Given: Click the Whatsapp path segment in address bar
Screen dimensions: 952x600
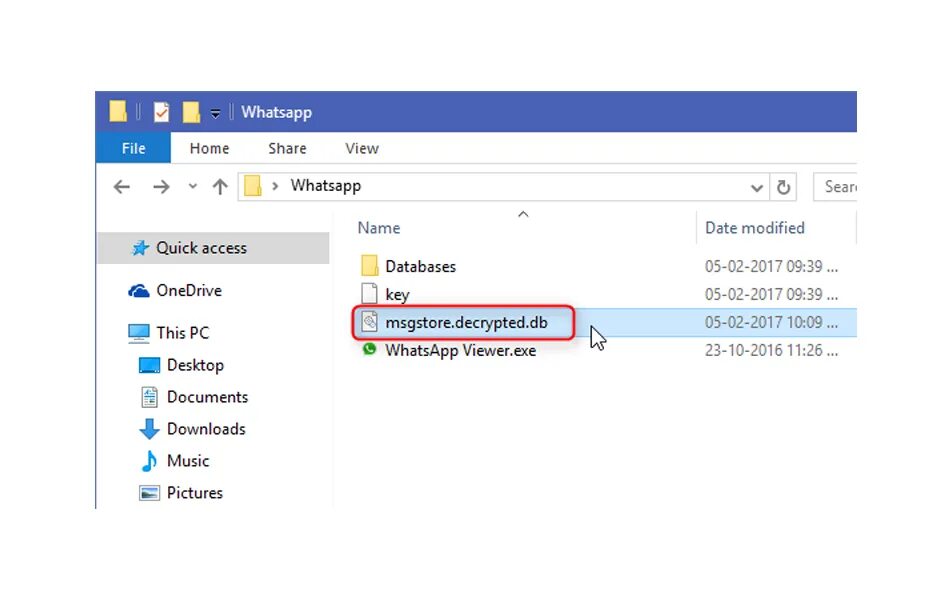Looking at the screenshot, I should (325, 185).
